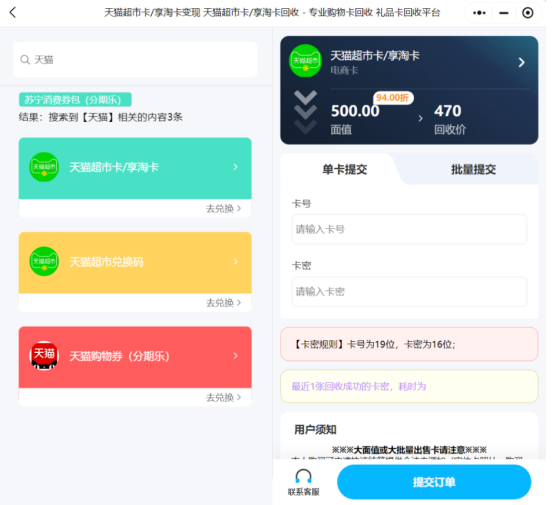This screenshot has height=505, width=554.
Task: Select the 苏宁消费券包 (分期乐) tag
Action: click(75, 100)
